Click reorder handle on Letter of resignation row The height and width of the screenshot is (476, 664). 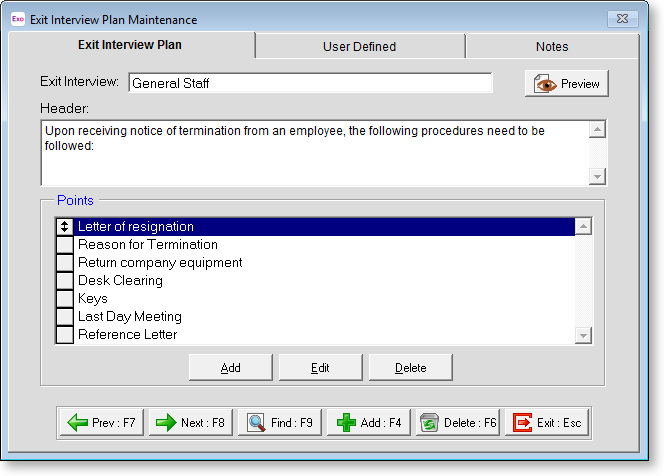(x=65, y=227)
